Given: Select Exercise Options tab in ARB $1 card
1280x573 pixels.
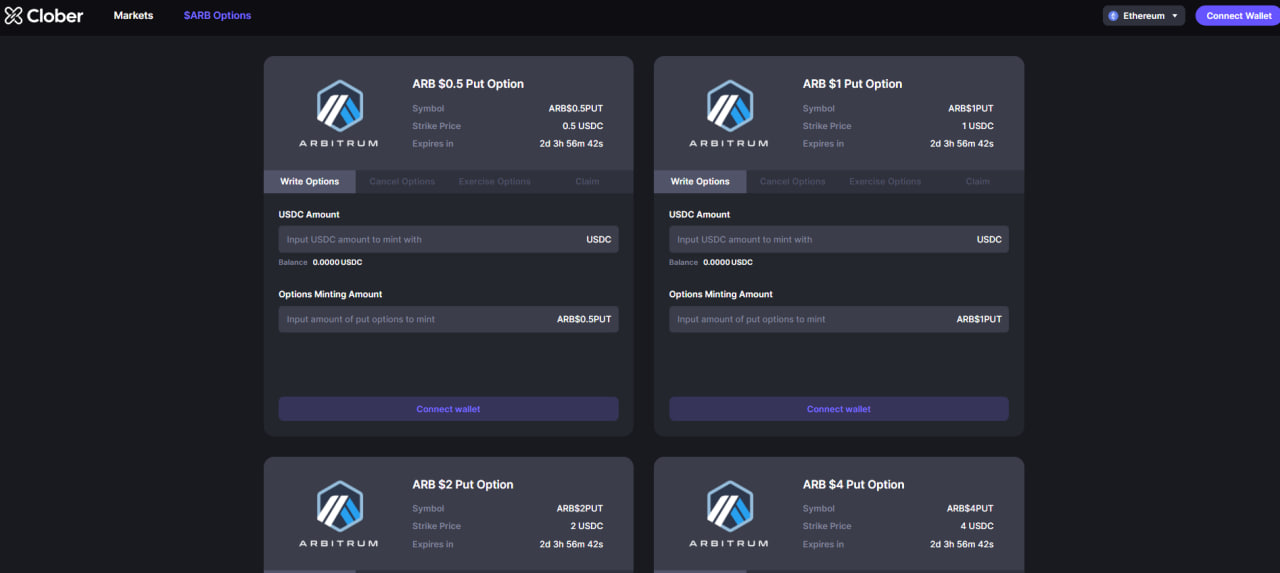Looking at the screenshot, I should point(885,181).
